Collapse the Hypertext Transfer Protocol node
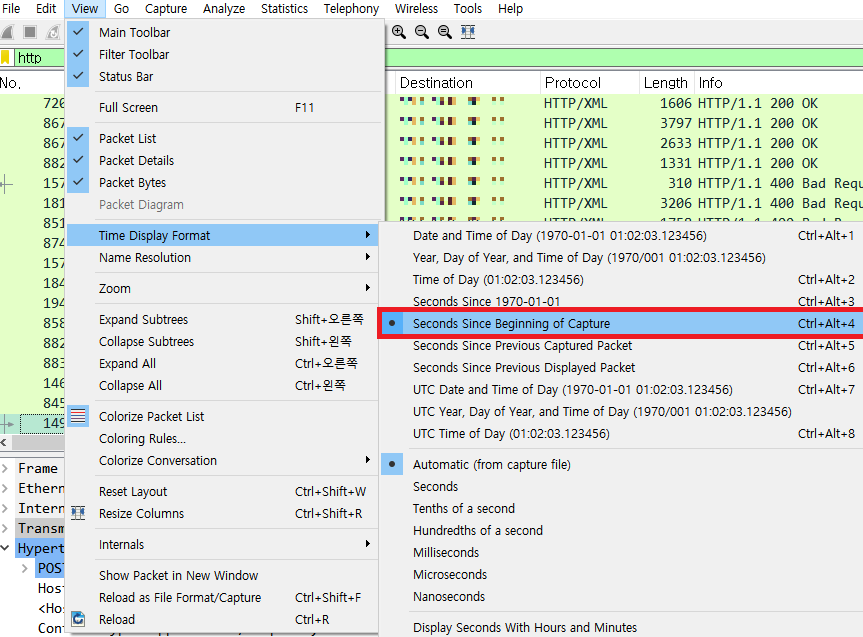This screenshot has width=863, height=637. (x=5, y=548)
